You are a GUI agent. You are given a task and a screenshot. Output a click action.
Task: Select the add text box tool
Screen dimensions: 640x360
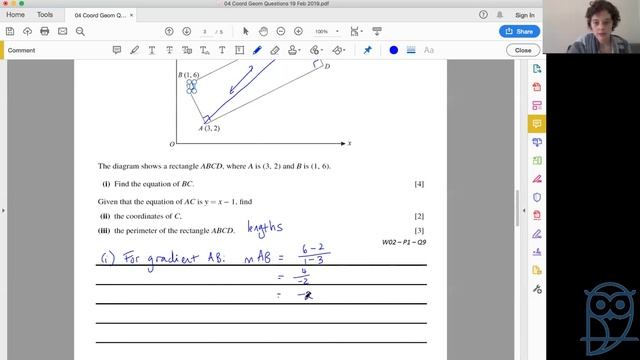(240, 50)
